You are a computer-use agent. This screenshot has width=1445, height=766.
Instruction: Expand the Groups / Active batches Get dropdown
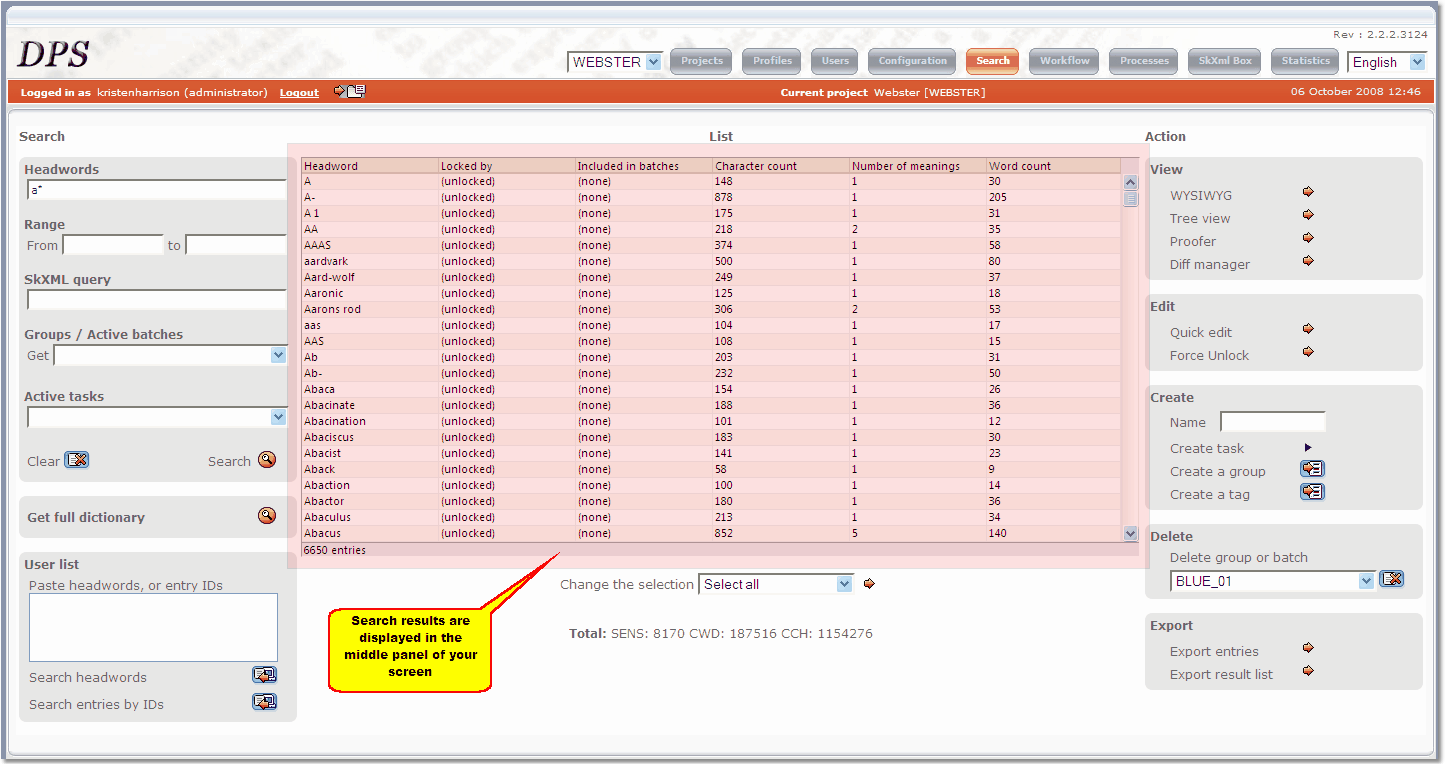pyautogui.click(x=278, y=355)
